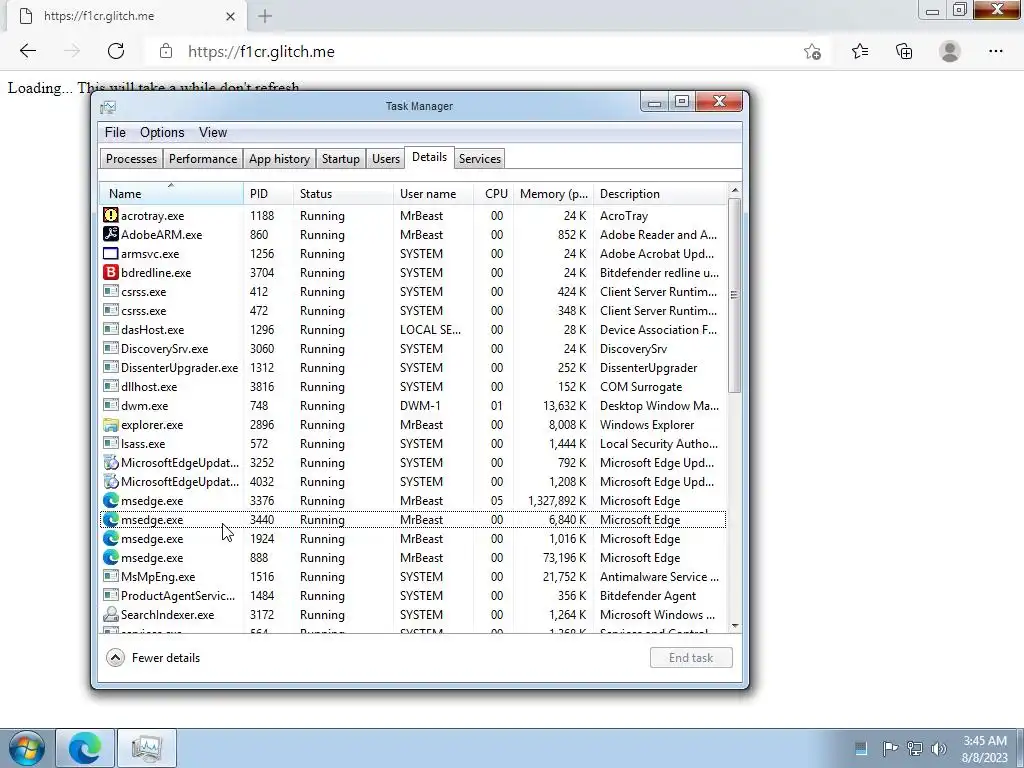Click the Task Manager title bar icon
1024x768 pixels.
tap(108, 106)
